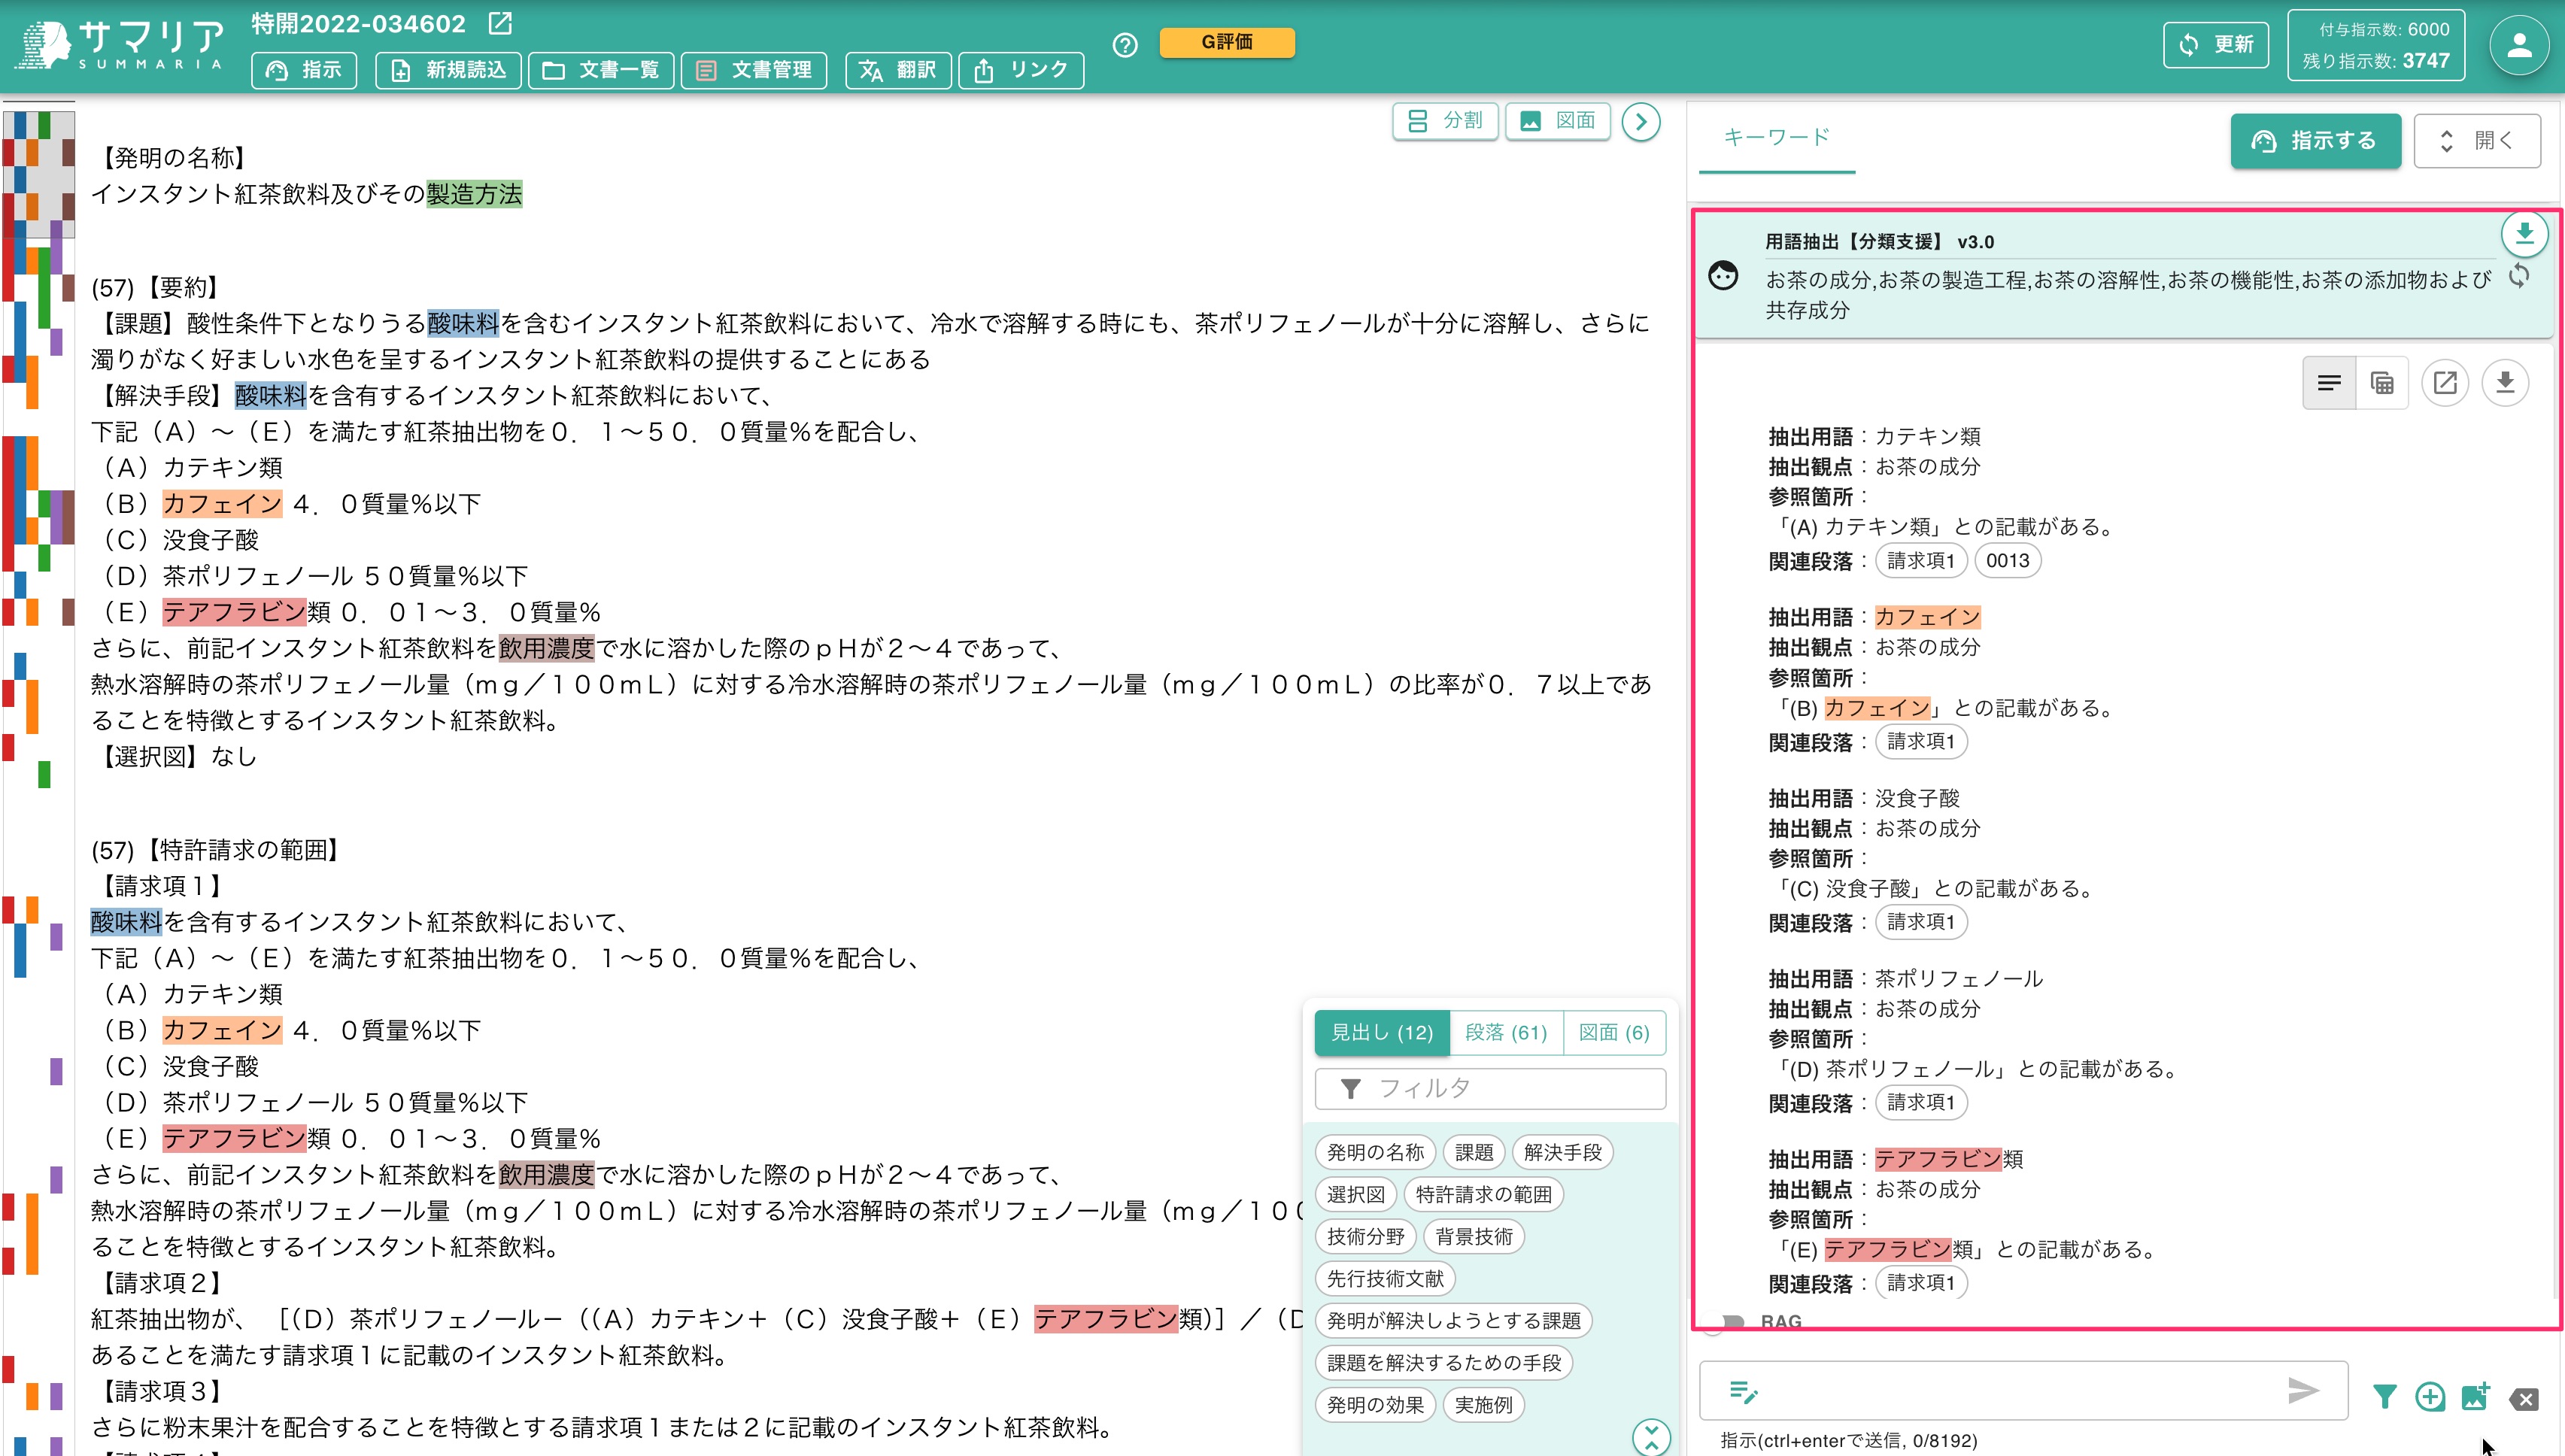
Task: Jump to 選択図 heading chip
Action: [x=1356, y=1194]
